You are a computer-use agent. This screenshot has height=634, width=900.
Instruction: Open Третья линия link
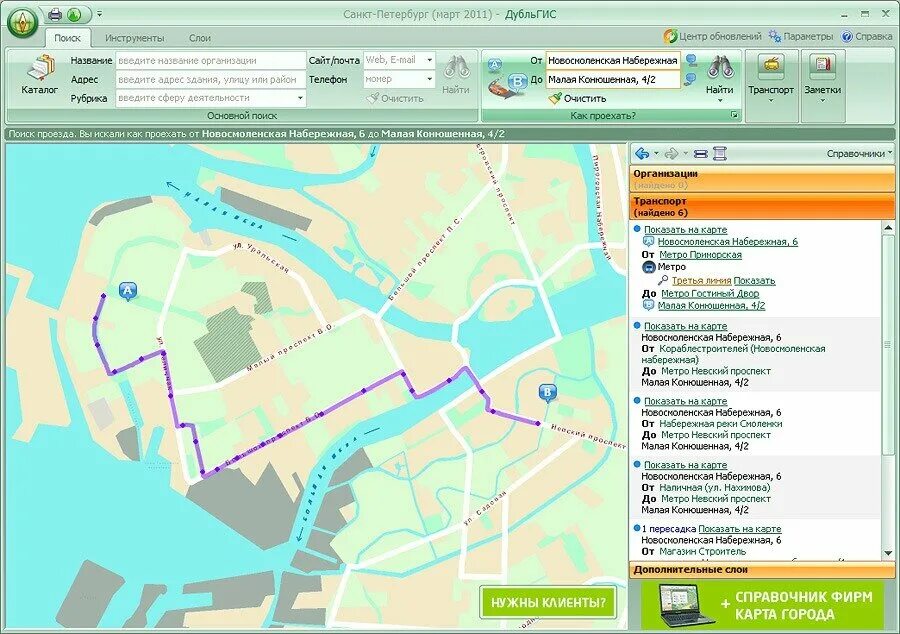click(701, 281)
